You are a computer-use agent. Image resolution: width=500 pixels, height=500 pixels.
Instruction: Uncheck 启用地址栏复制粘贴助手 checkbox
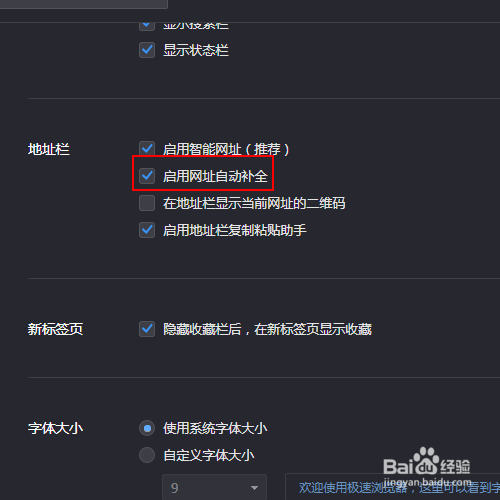[147, 230]
